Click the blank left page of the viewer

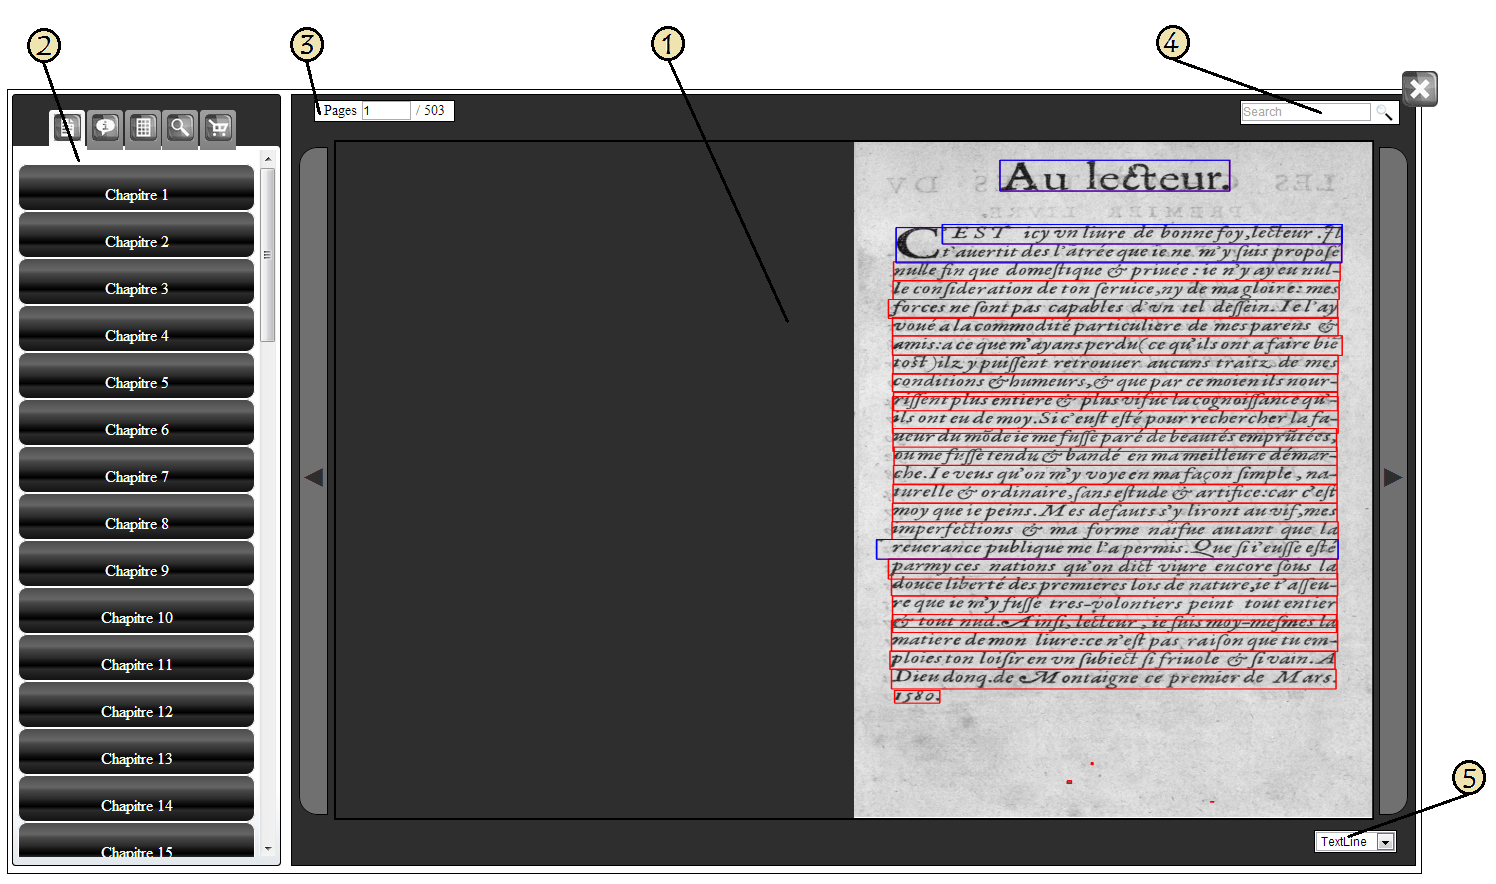coord(594,480)
